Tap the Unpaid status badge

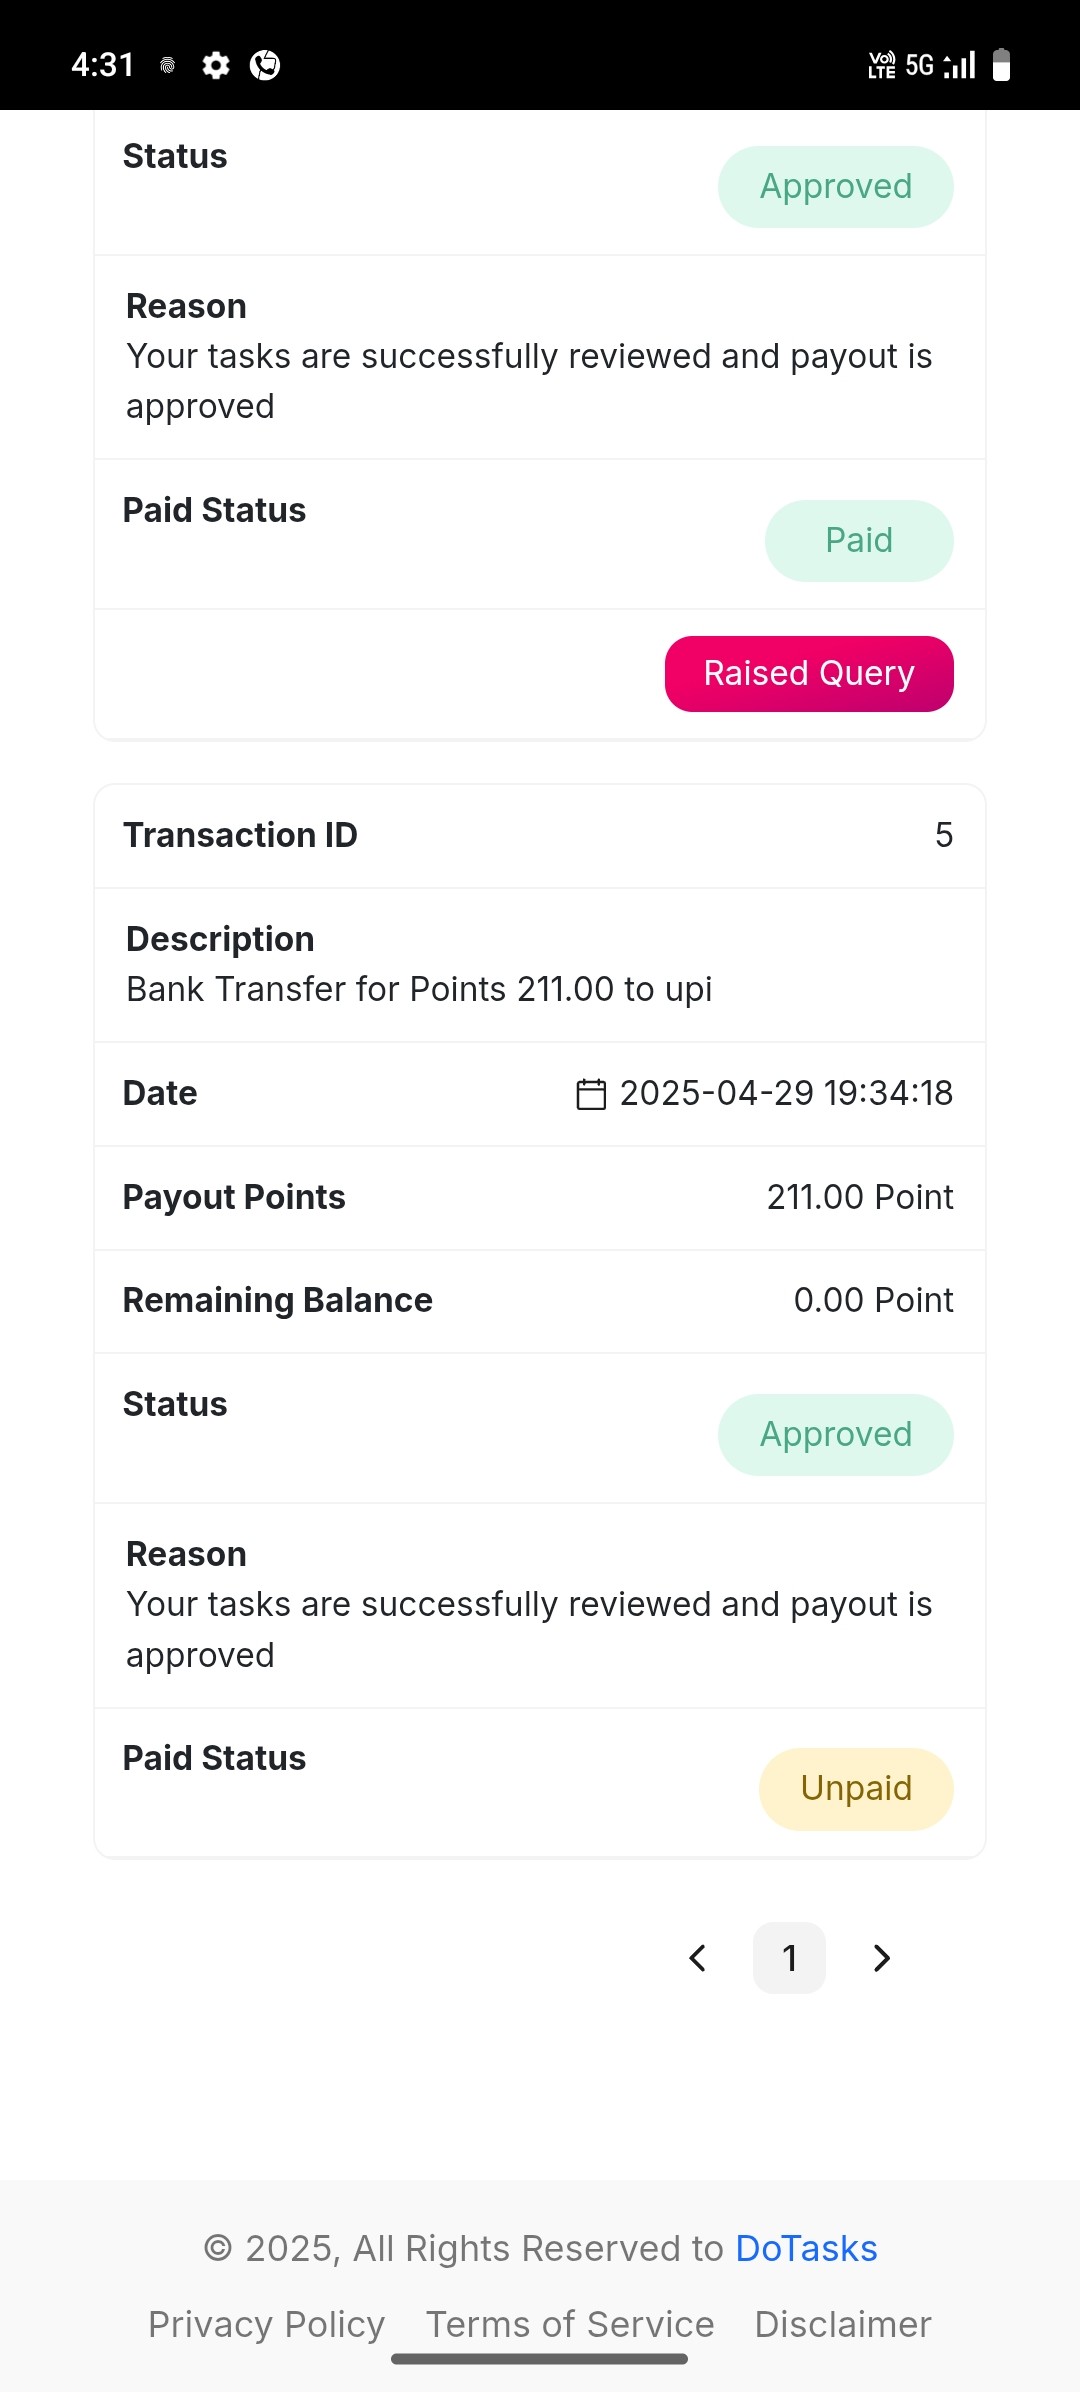[856, 1789]
